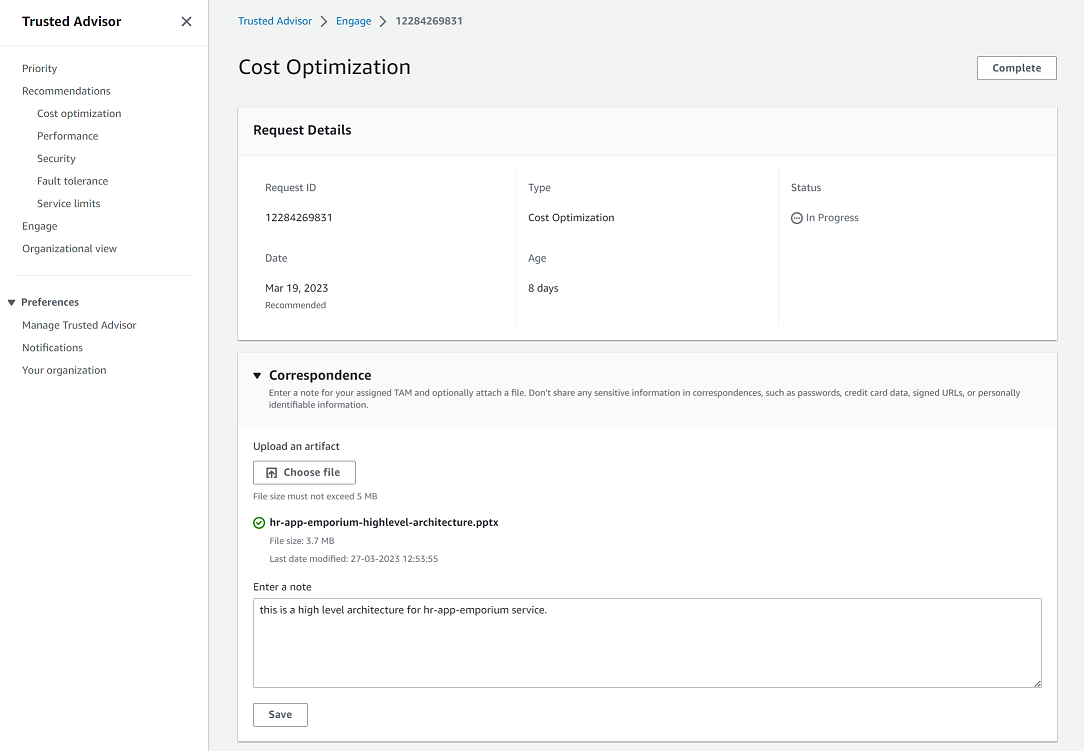Click the Cost Optimization page title
This screenshot has width=1084, height=751.
pos(324,67)
